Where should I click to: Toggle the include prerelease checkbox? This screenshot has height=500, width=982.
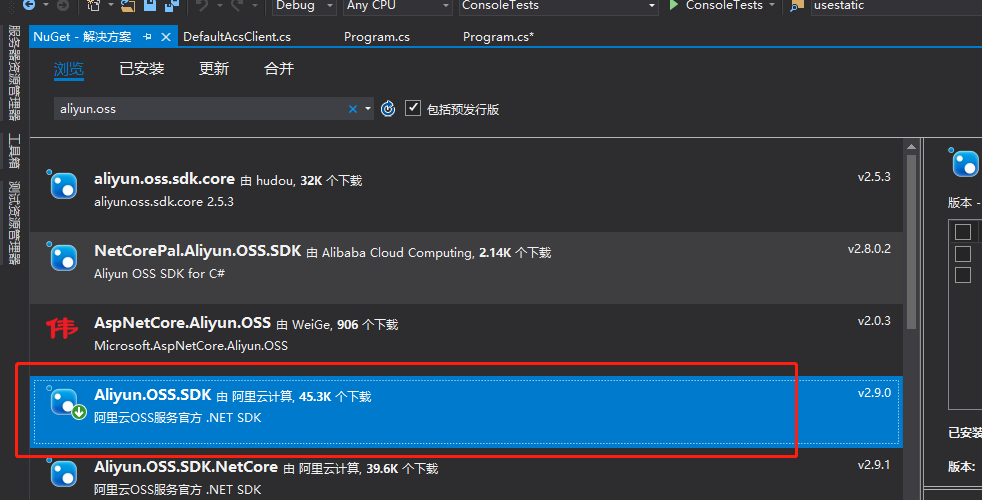[413, 108]
